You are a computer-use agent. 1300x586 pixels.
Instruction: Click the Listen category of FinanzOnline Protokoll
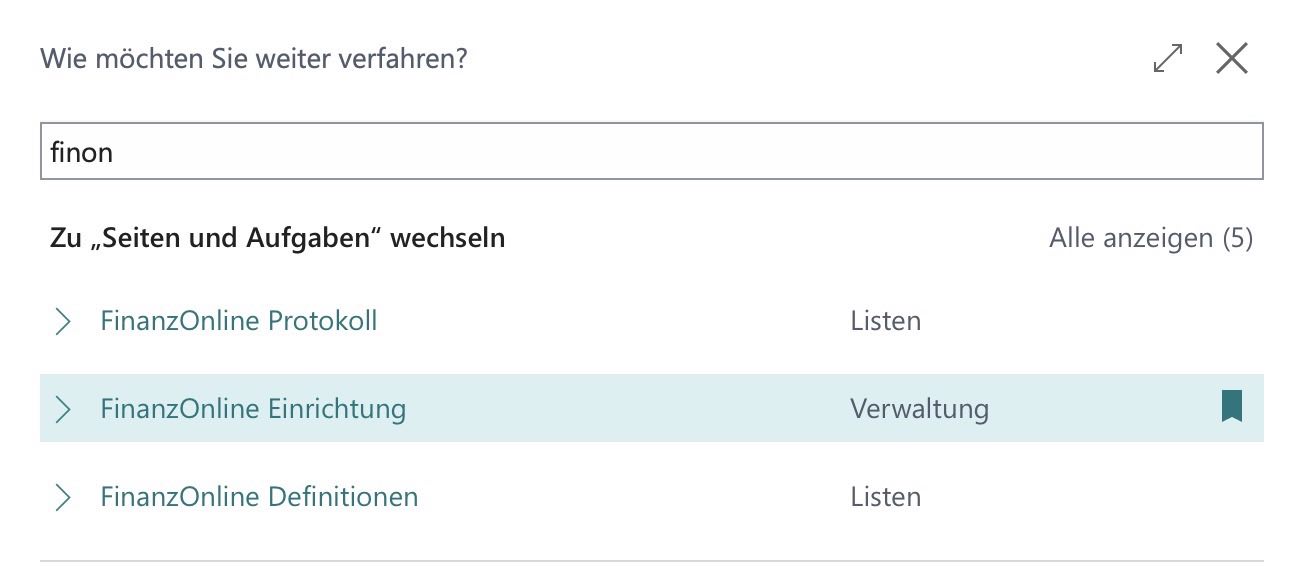click(886, 321)
